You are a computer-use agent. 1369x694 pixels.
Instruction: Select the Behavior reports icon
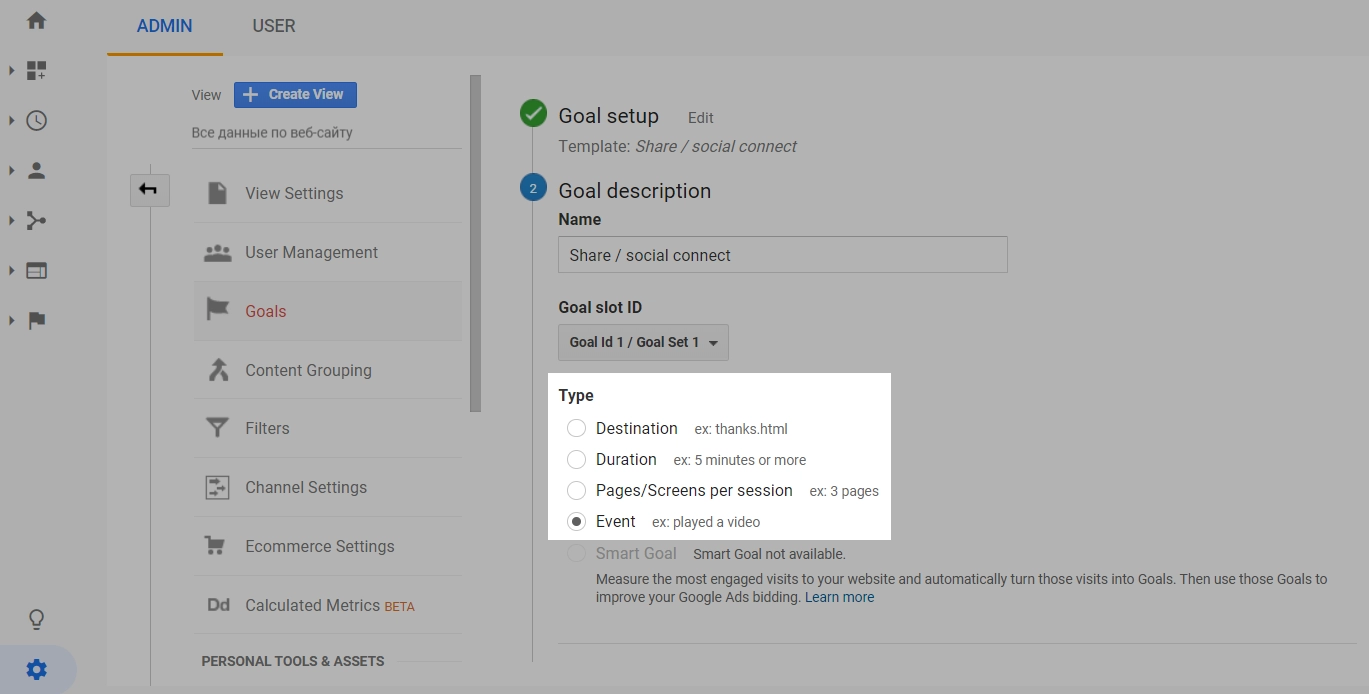pyautogui.click(x=37, y=270)
